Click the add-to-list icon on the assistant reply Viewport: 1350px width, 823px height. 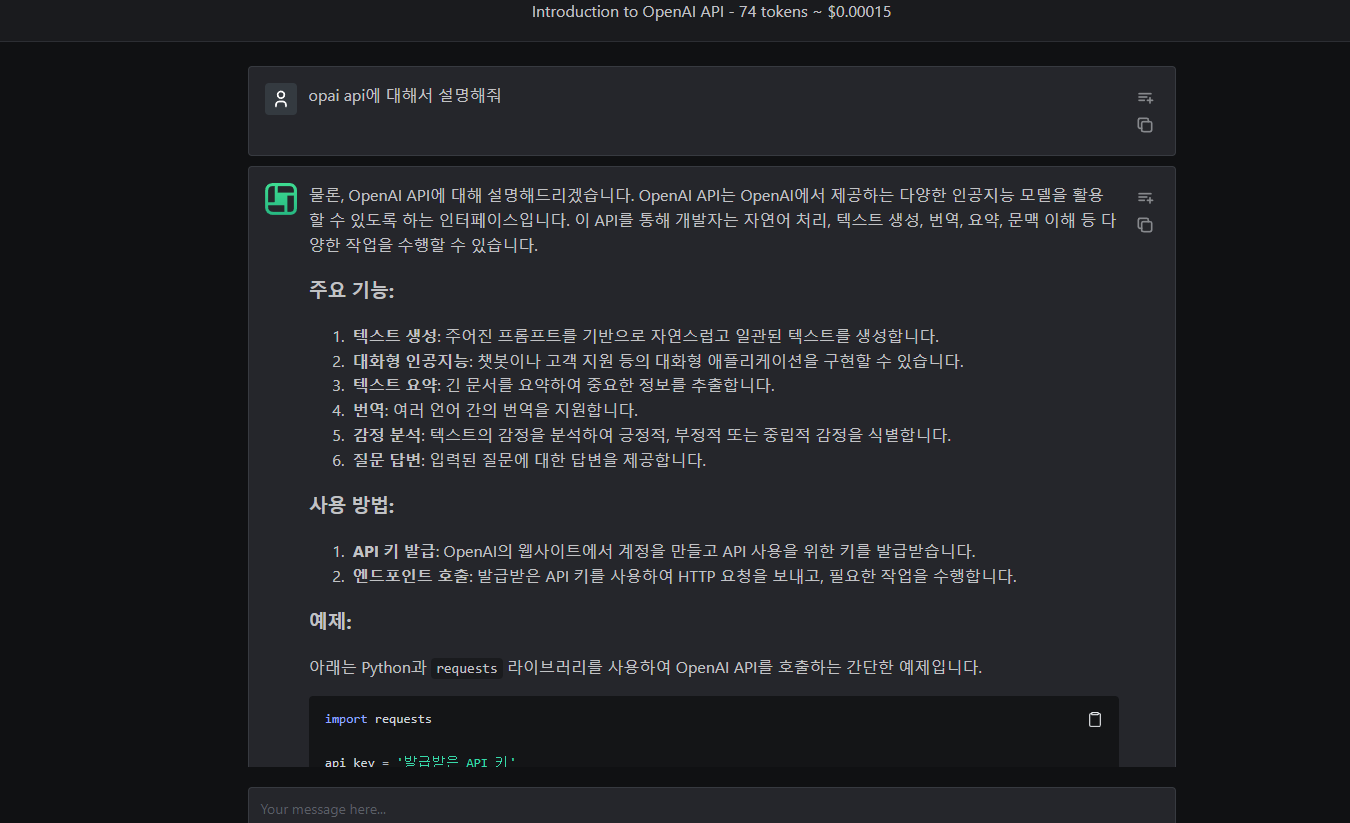(1145, 197)
